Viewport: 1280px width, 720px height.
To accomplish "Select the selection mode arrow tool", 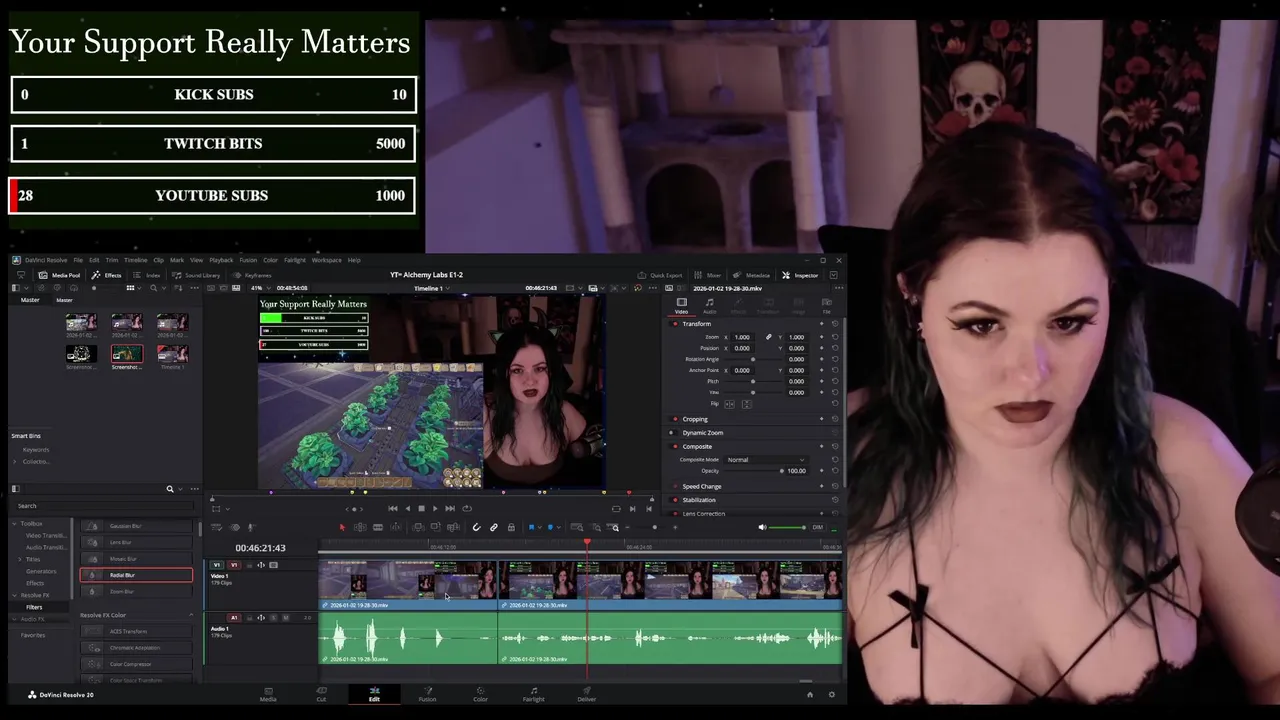I will point(342,527).
